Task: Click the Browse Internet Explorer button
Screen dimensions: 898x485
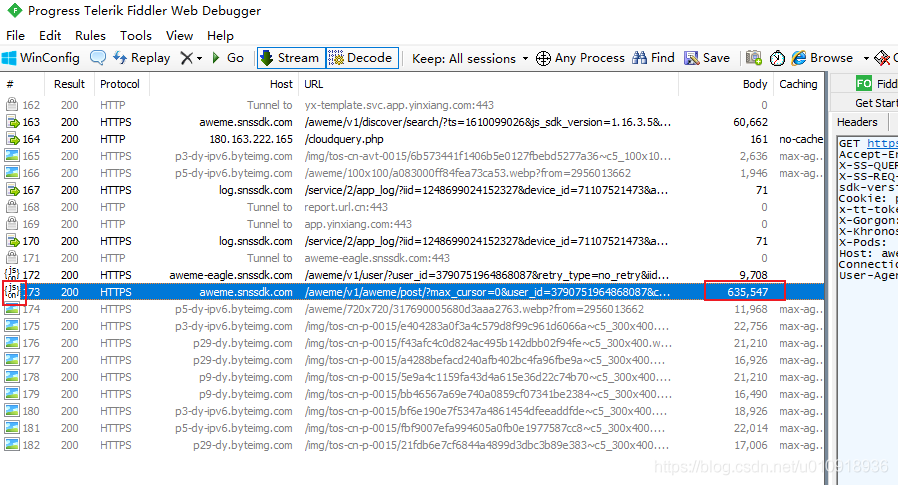Action: pos(822,58)
